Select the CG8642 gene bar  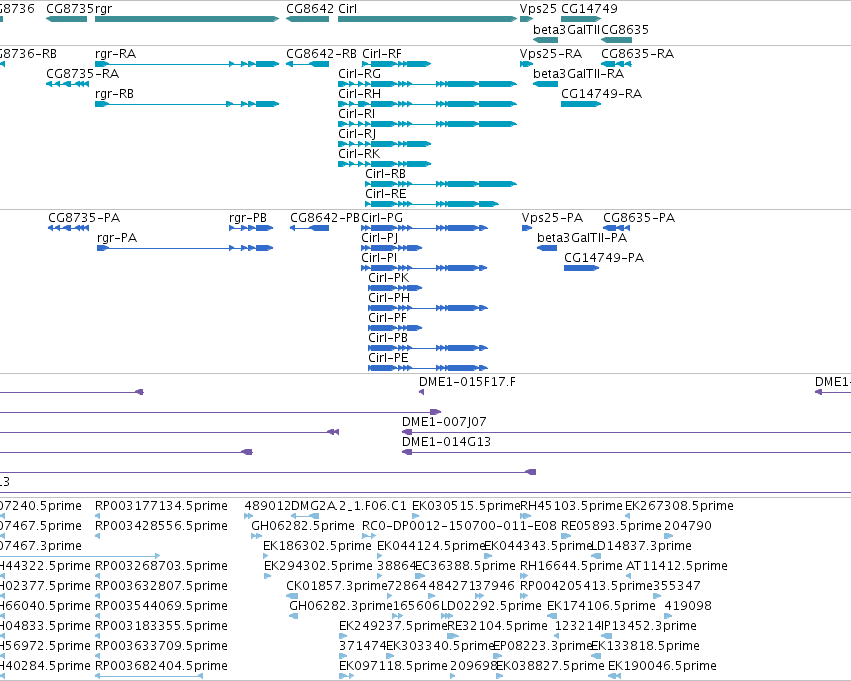click(x=307, y=19)
